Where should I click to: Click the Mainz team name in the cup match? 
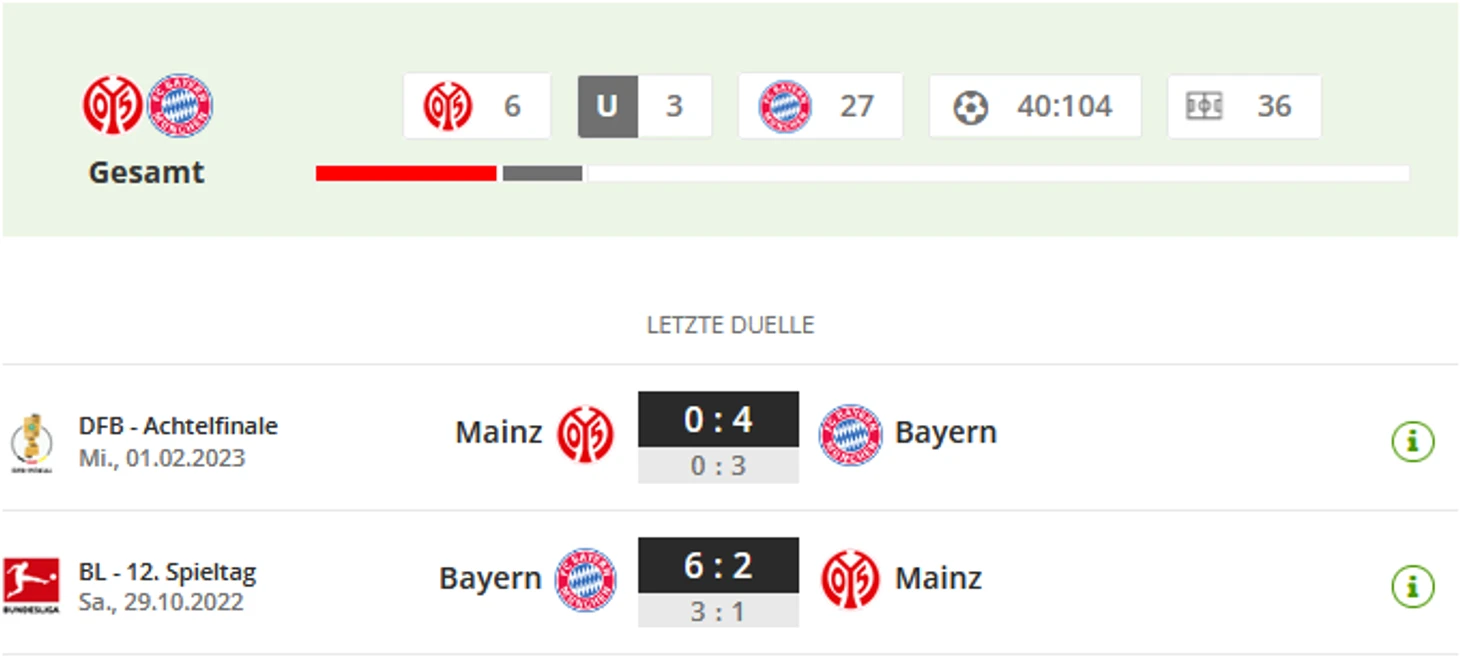(x=499, y=432)
